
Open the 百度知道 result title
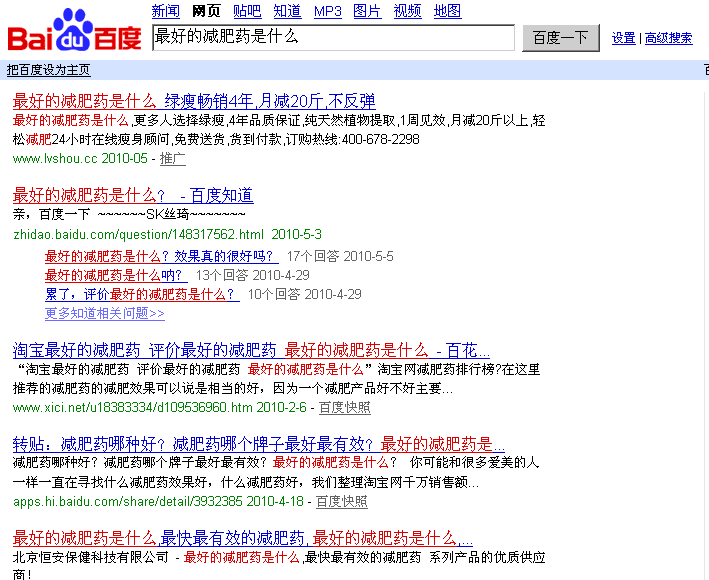point(133,195)
